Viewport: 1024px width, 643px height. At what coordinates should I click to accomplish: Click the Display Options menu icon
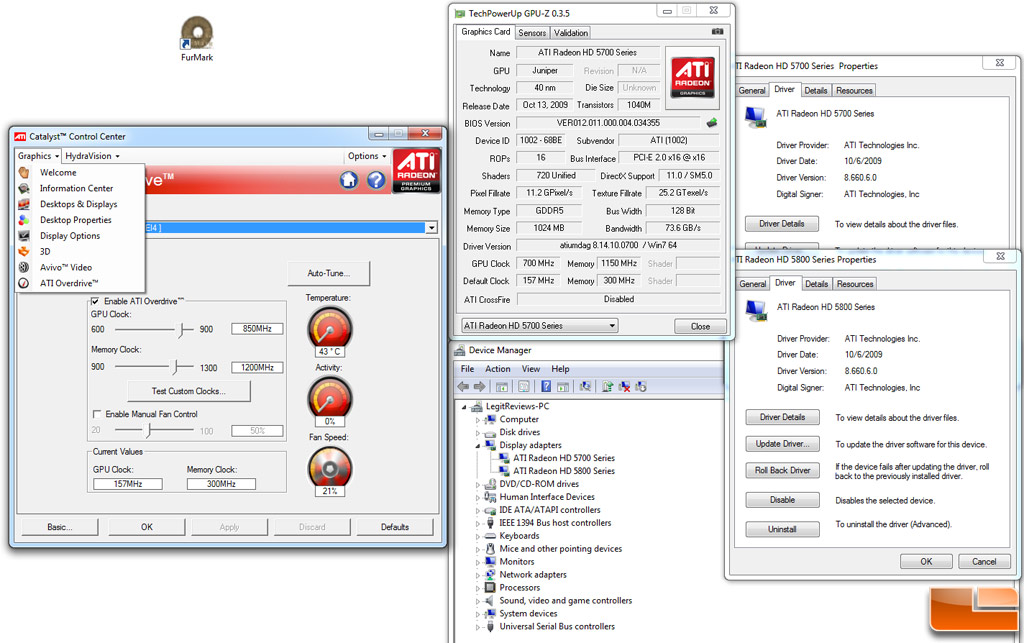point(24,236)
